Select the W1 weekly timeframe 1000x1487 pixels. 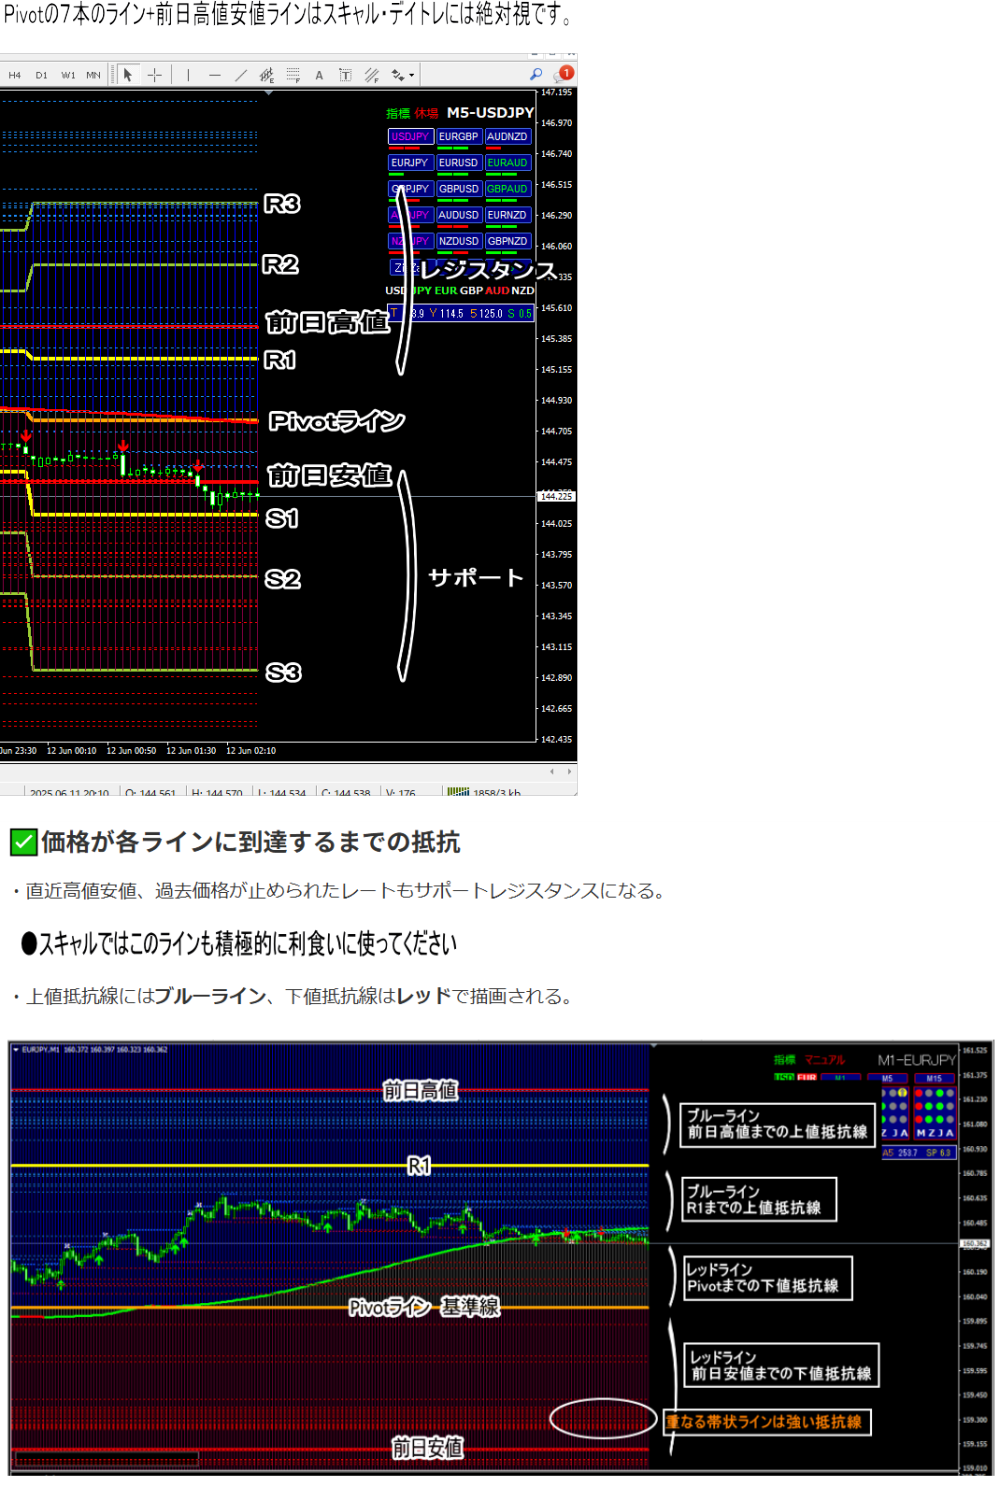point(68,75)
